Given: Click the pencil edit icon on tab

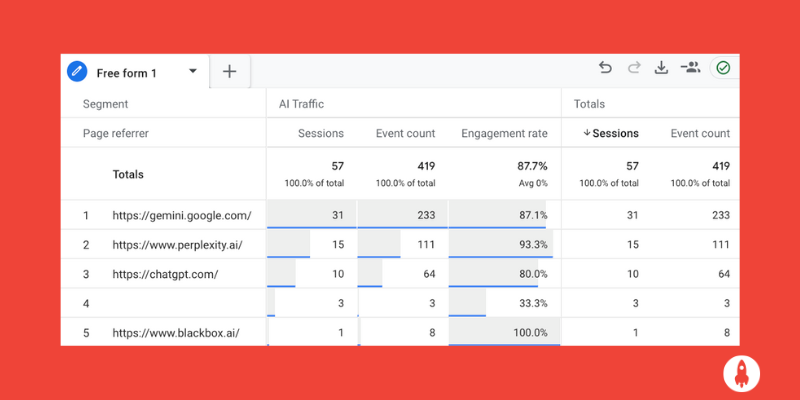Looking at the screenshot, I should click(77, 72).
